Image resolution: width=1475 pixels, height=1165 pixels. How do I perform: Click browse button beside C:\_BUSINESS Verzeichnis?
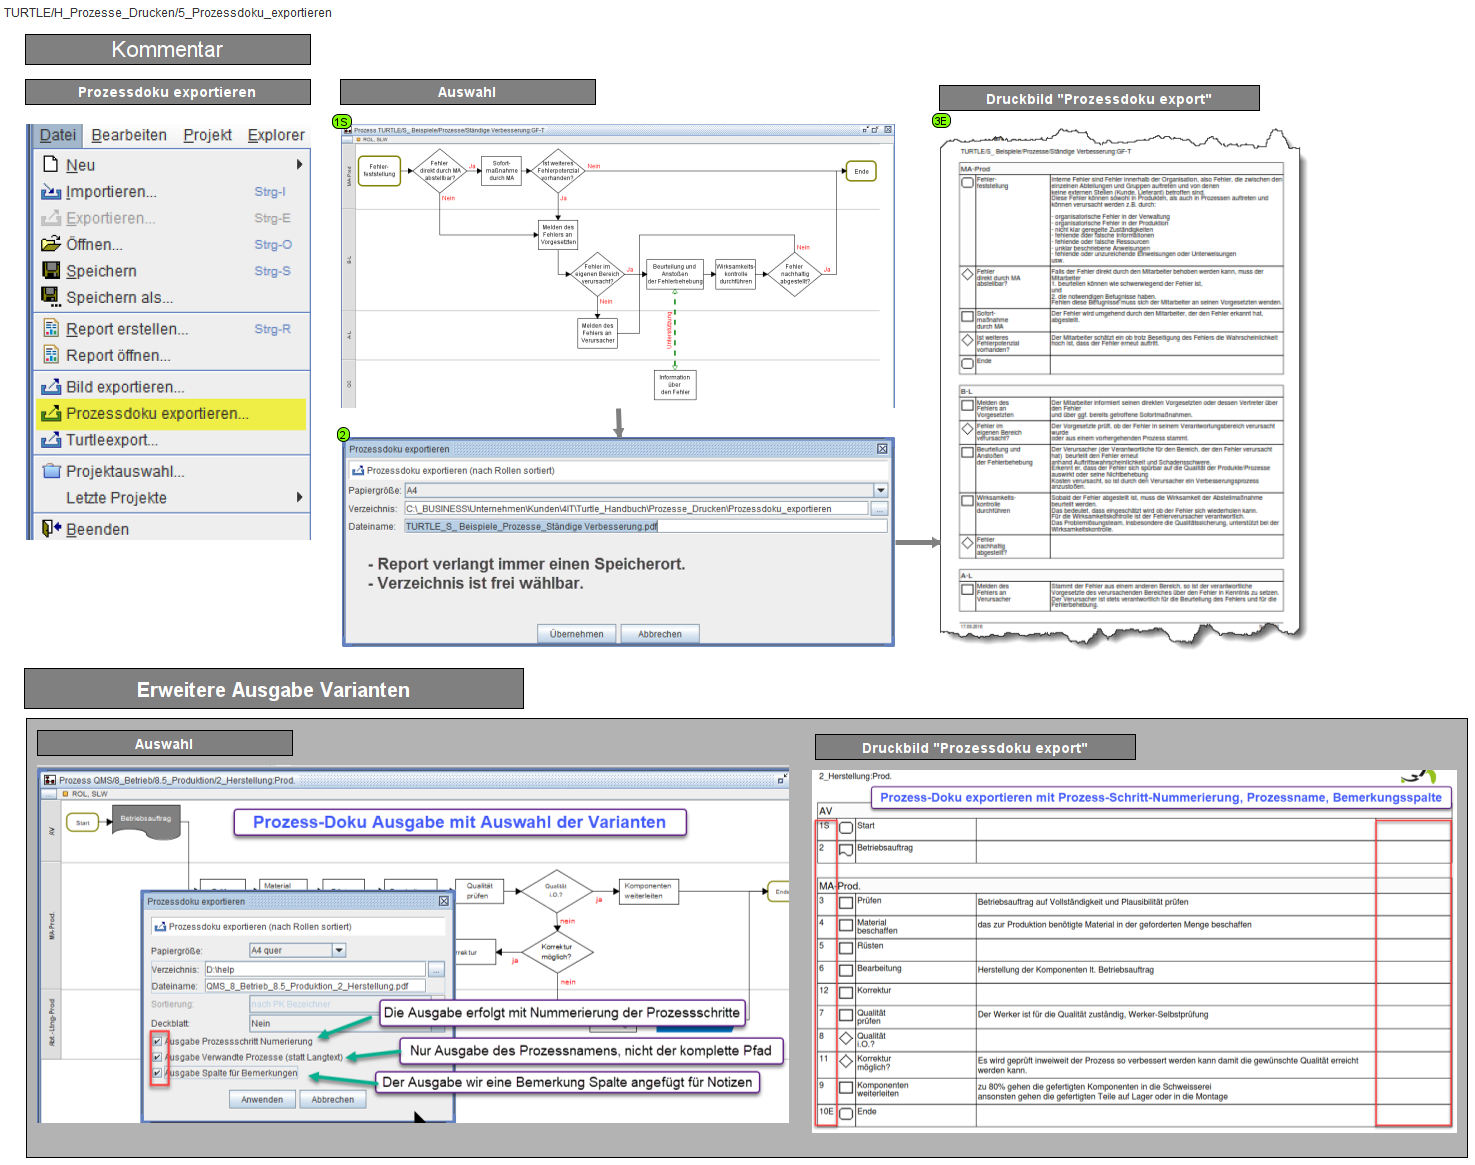click(x=879, y=509)
